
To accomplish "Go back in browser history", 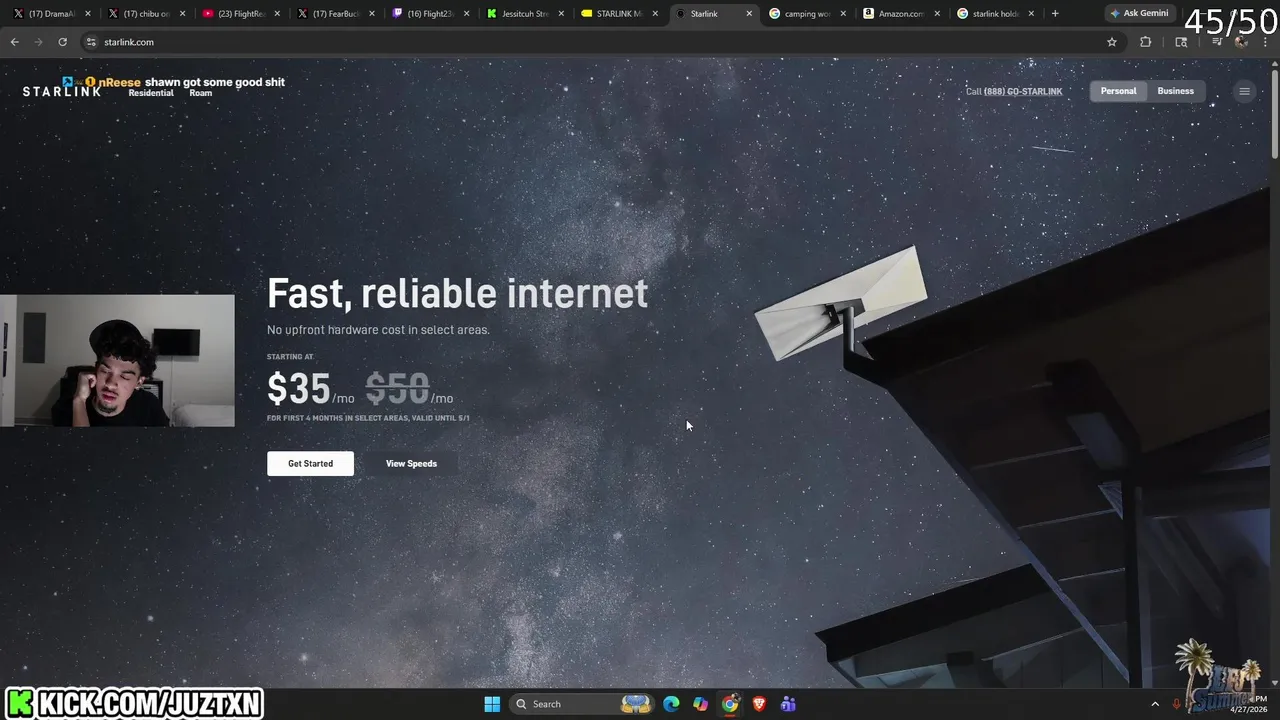I will coord(14,42).
